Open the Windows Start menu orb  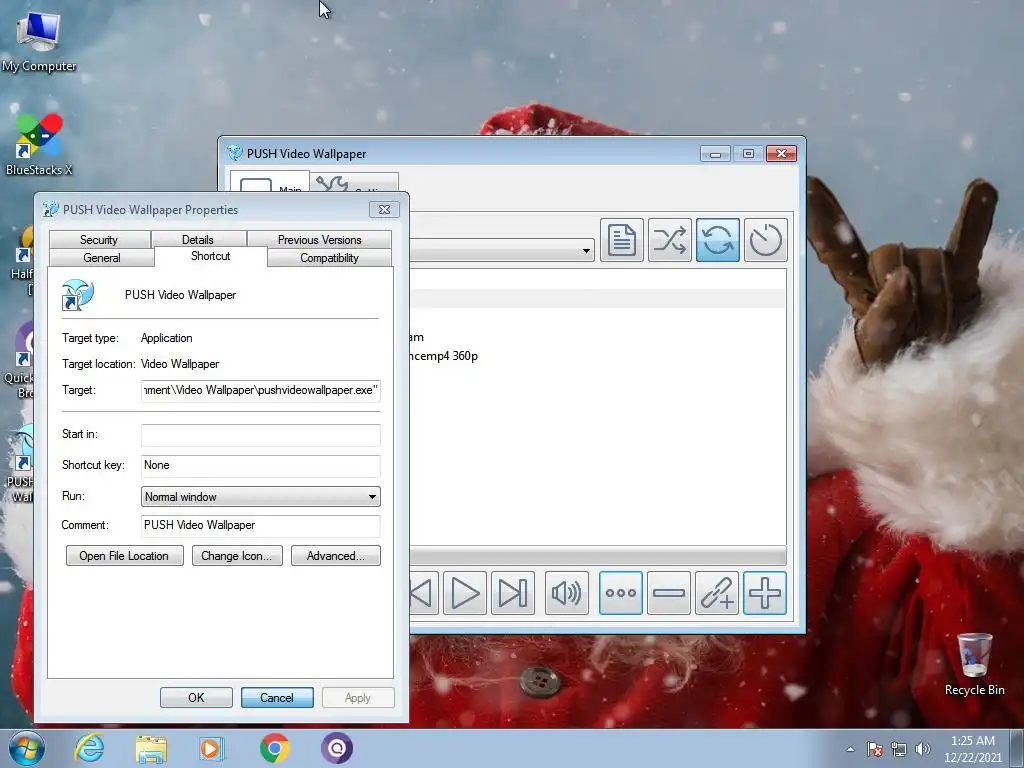(x=27, y=748)
